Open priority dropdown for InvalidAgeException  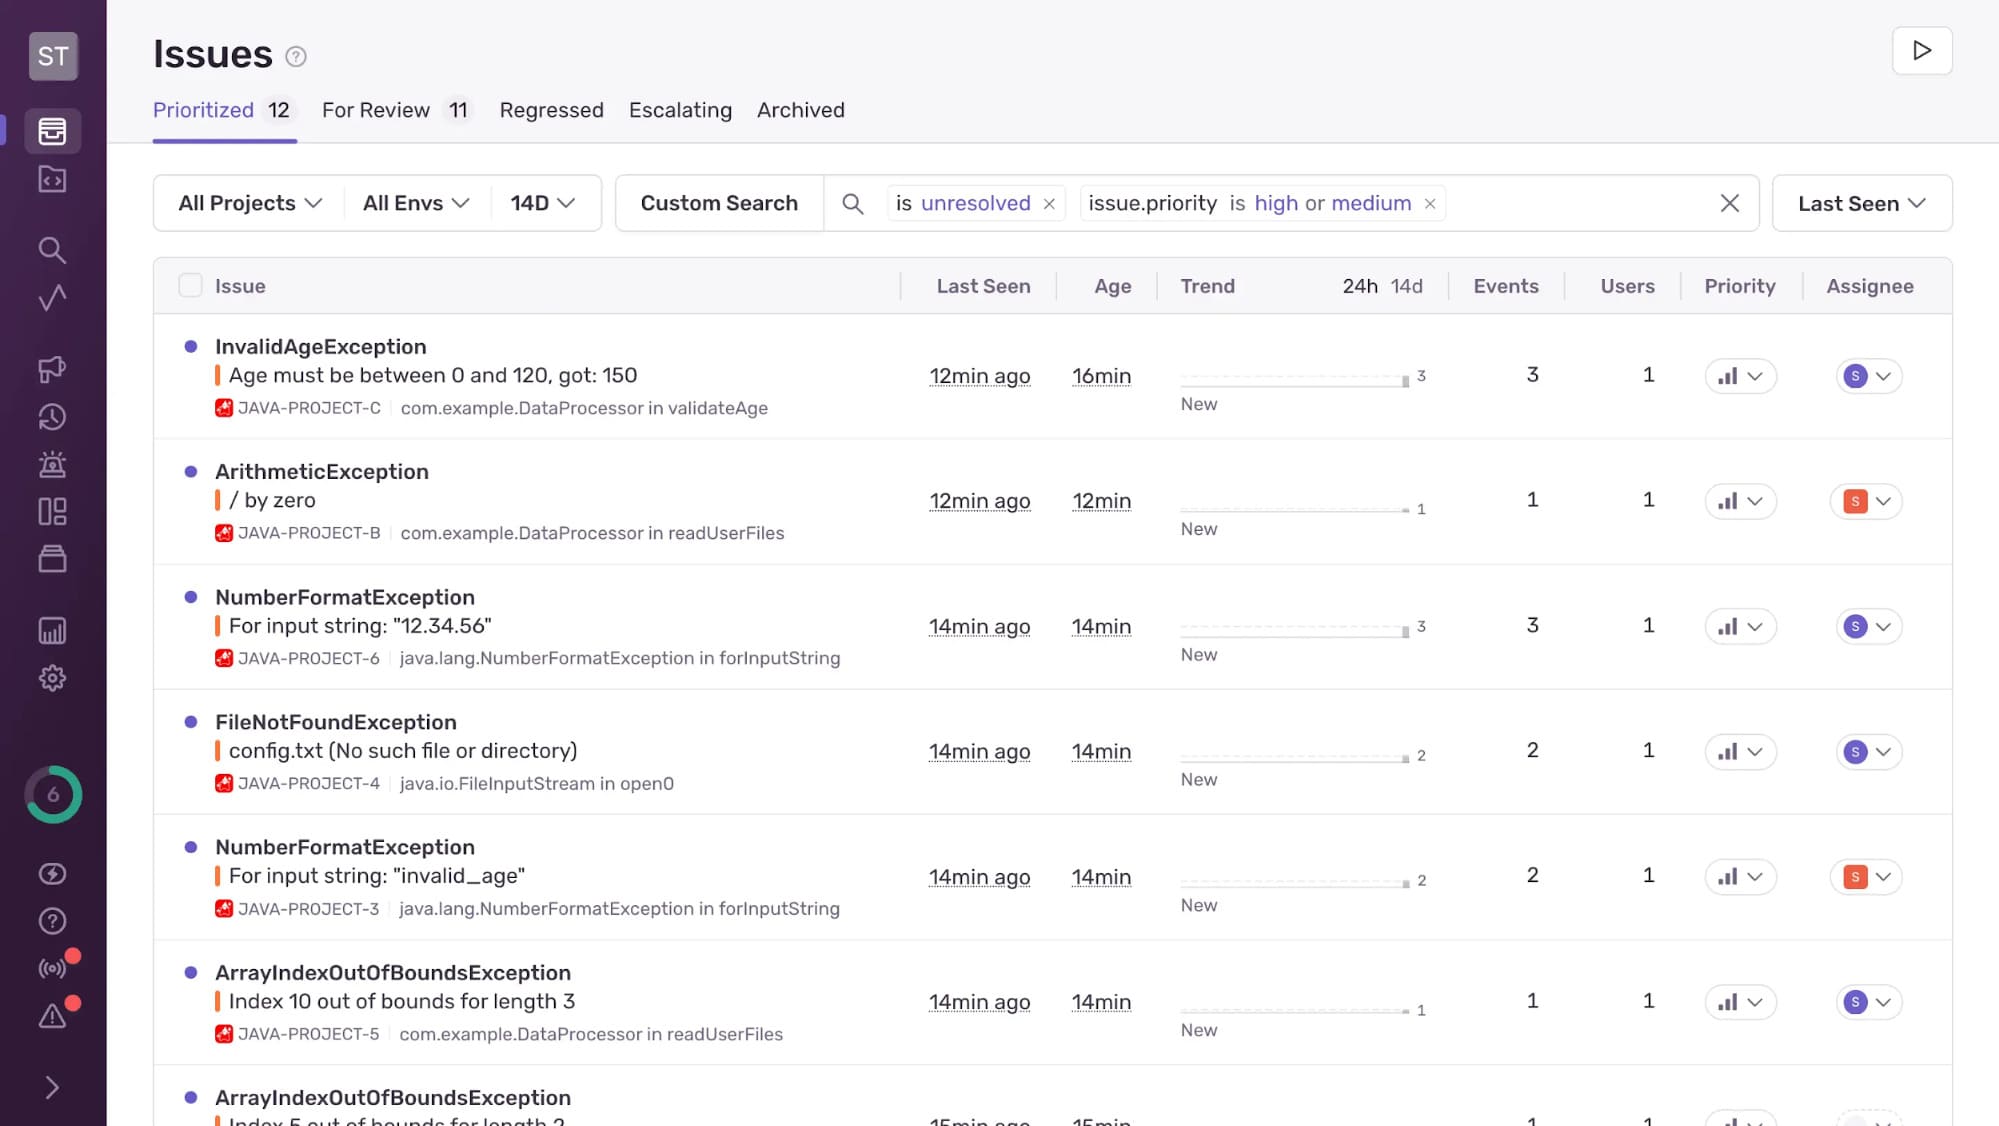coord(1740,376)
